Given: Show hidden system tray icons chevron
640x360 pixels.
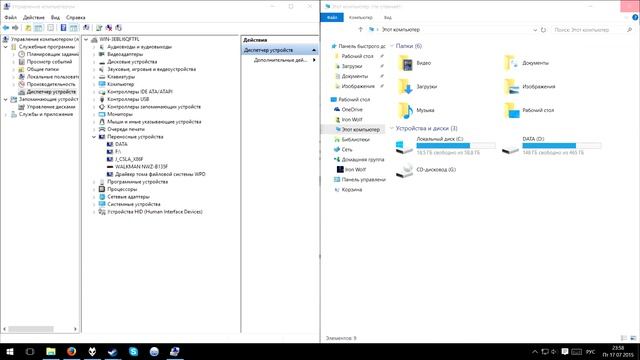Looking at the screenshot, I should [535, 351].
